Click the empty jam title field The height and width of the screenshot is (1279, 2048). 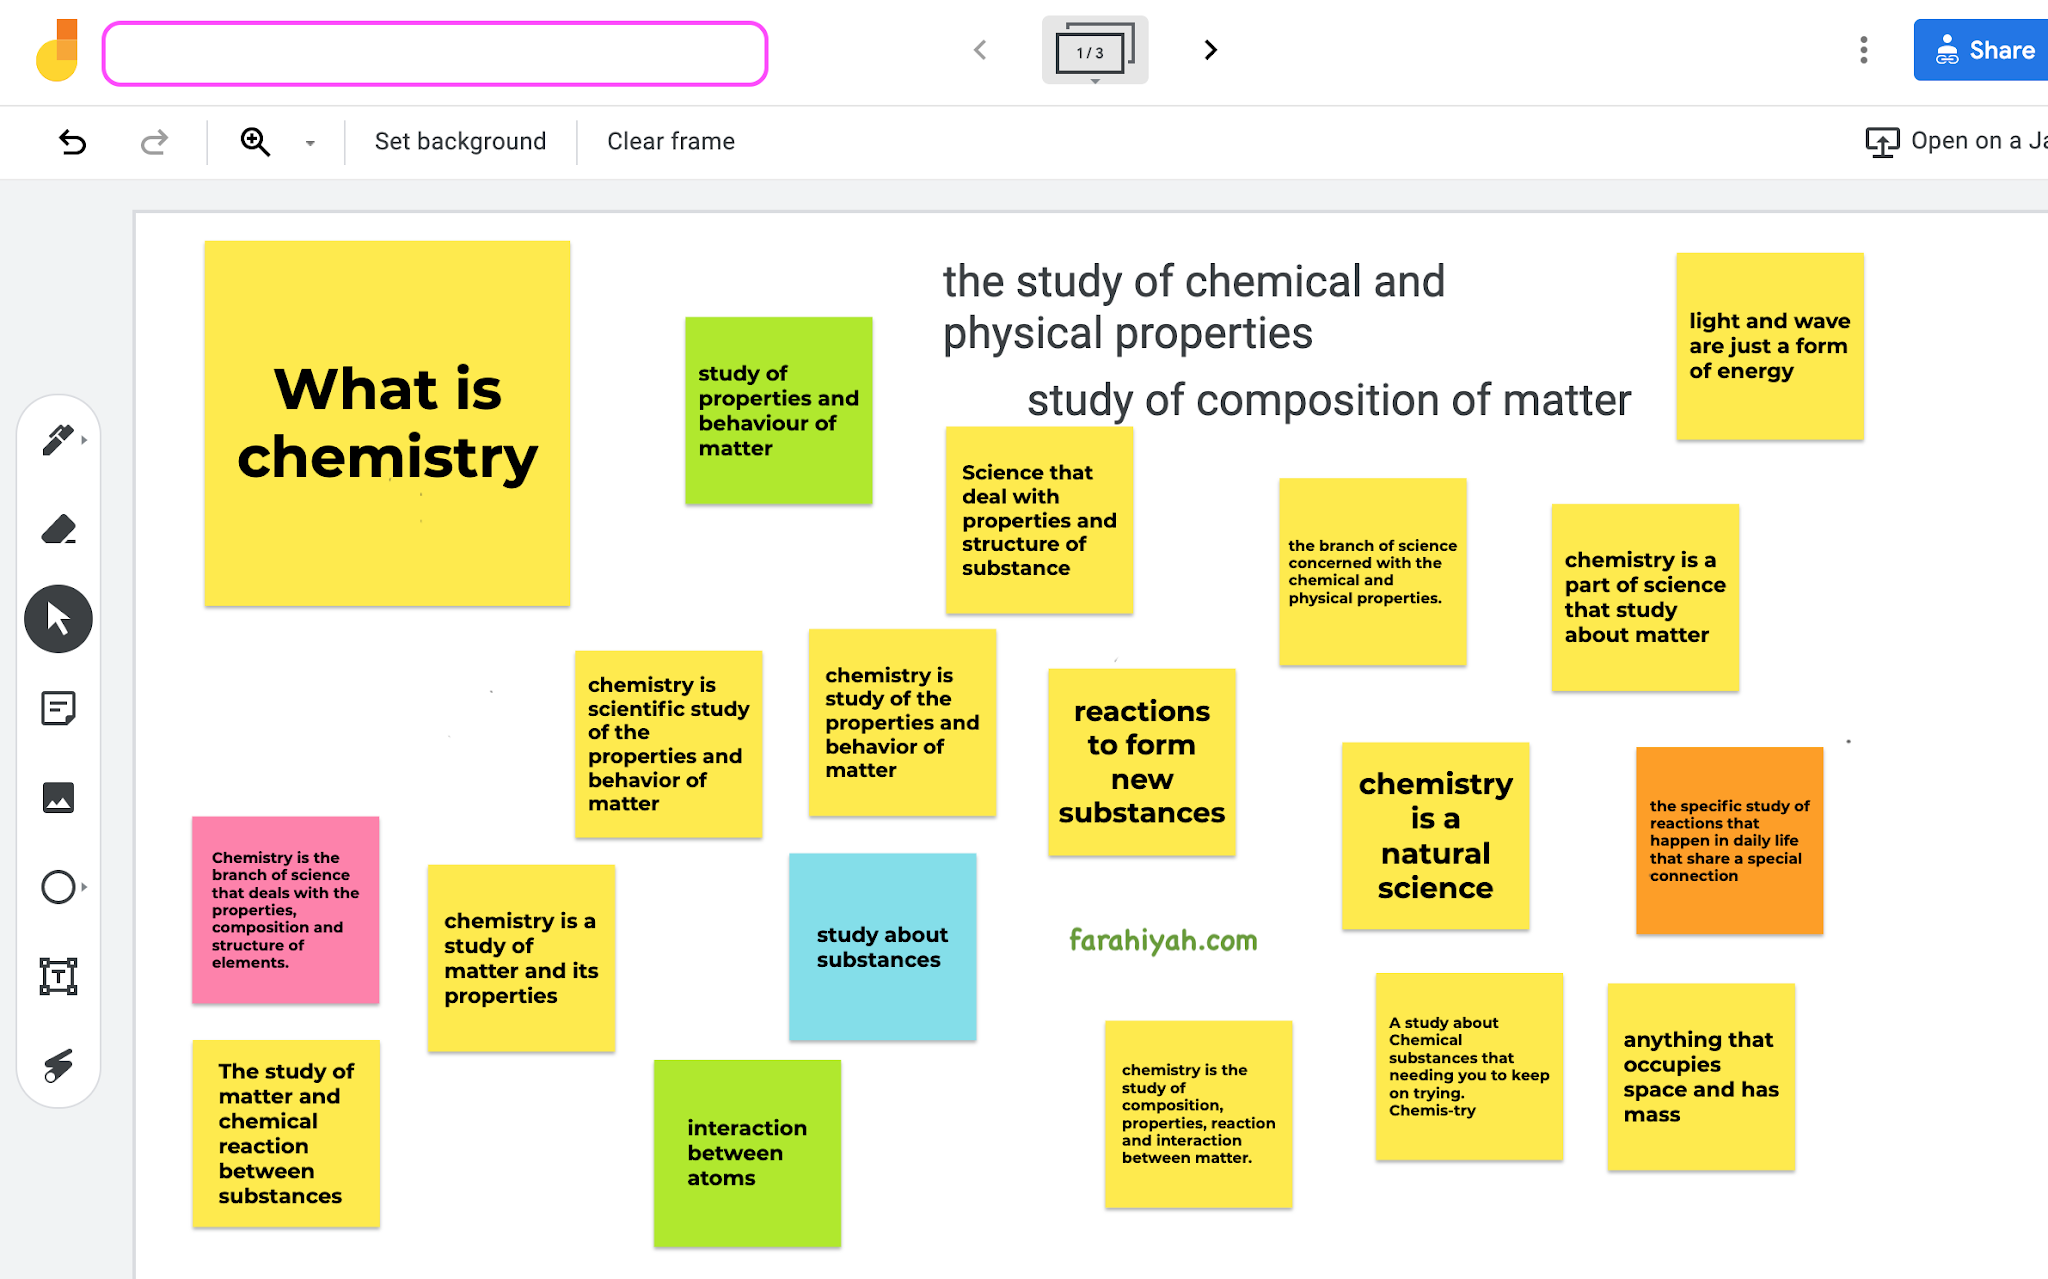click(x=435, y=54)
